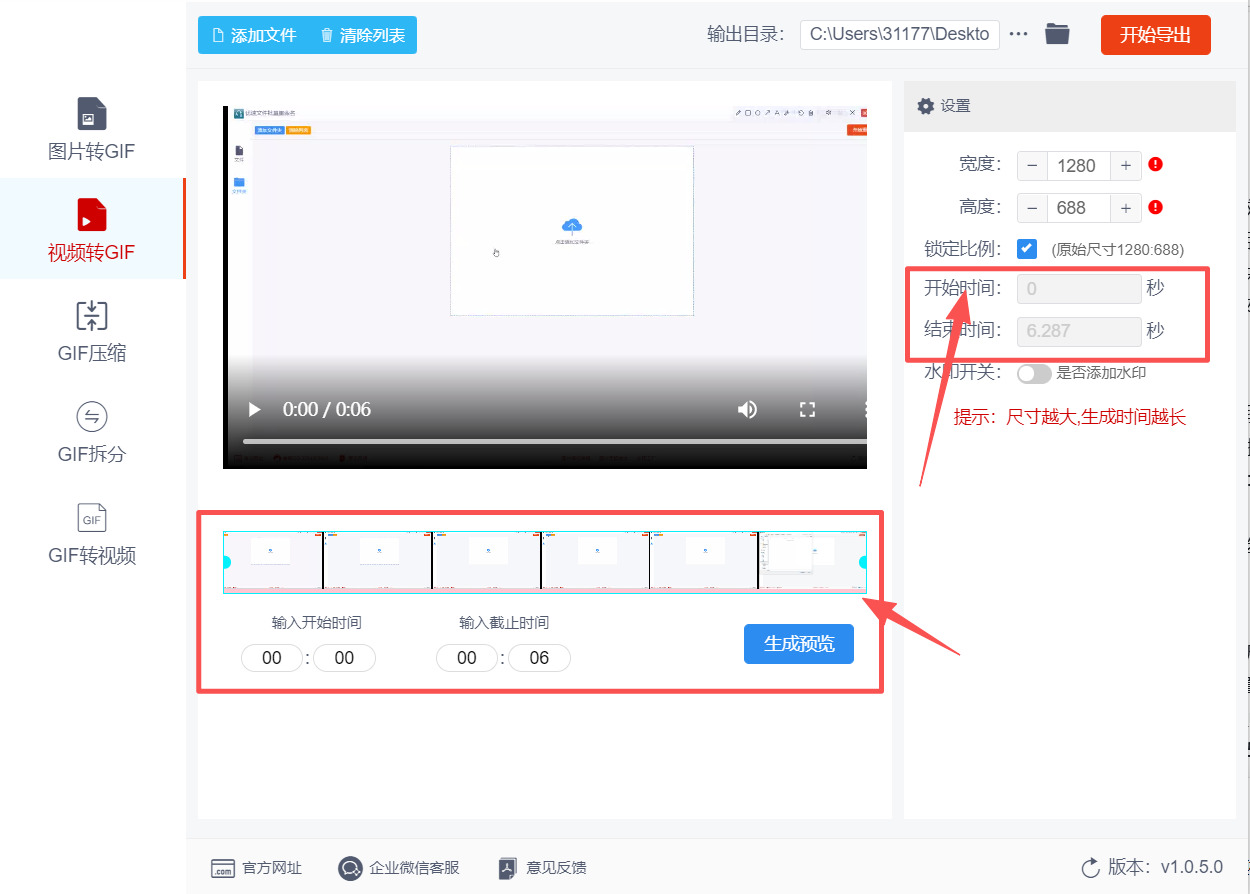Increase width with the plus stepper
The image size is (1250, 894).
tap(1126, 166)
